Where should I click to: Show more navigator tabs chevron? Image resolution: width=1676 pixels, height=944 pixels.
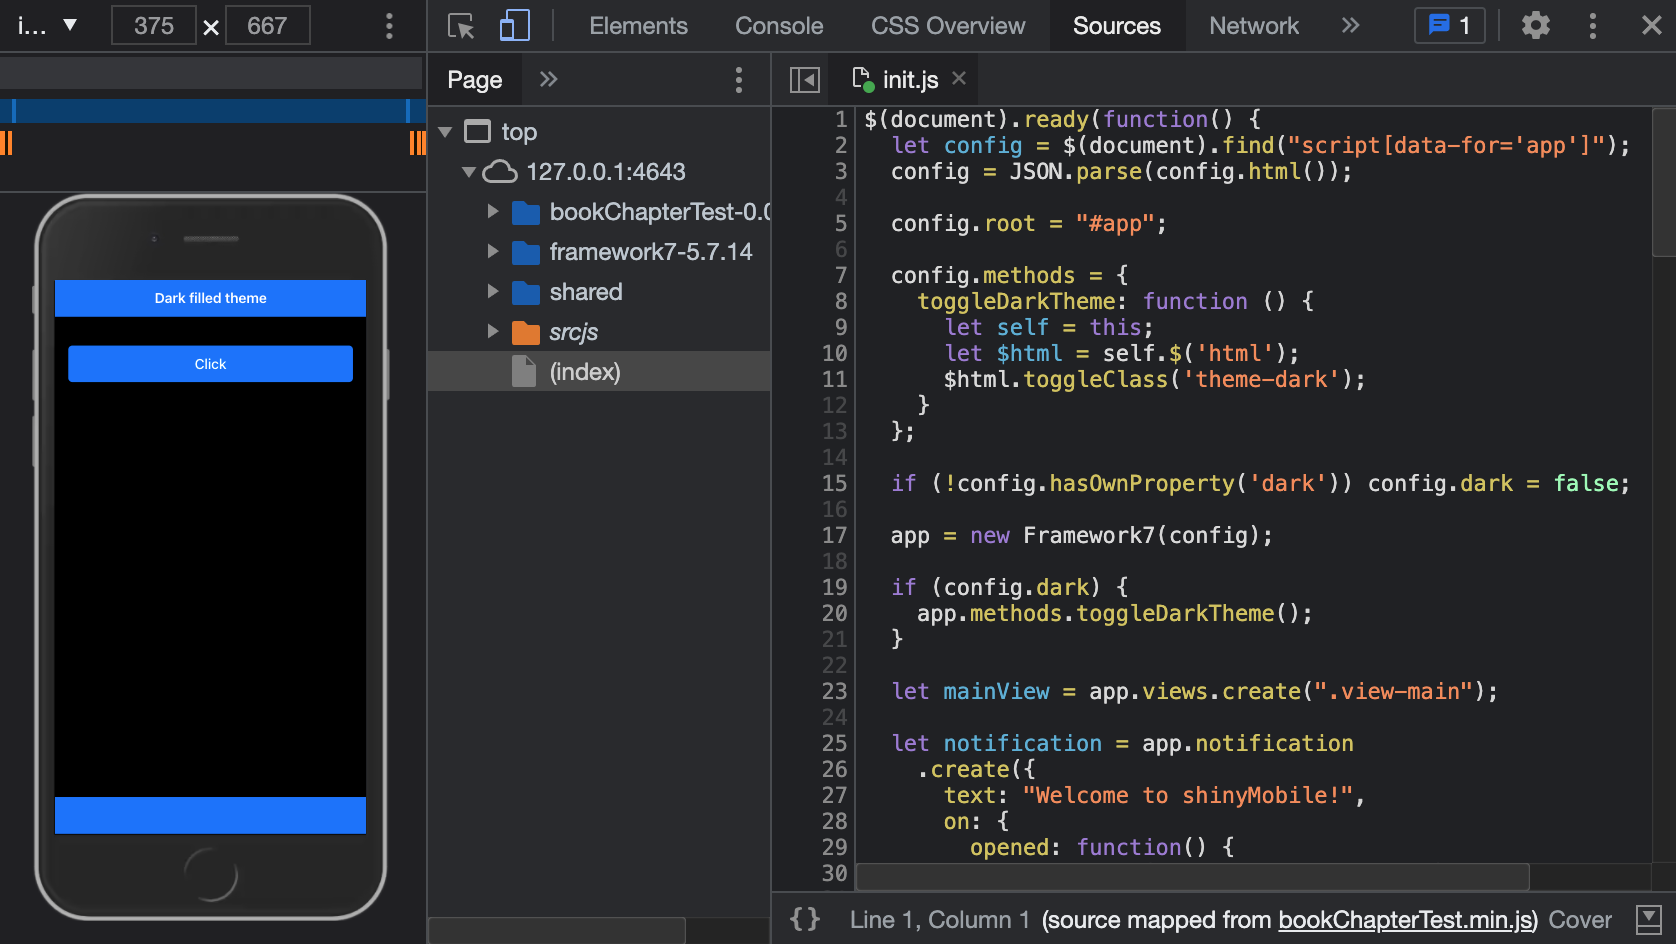[x=548, y=79]
